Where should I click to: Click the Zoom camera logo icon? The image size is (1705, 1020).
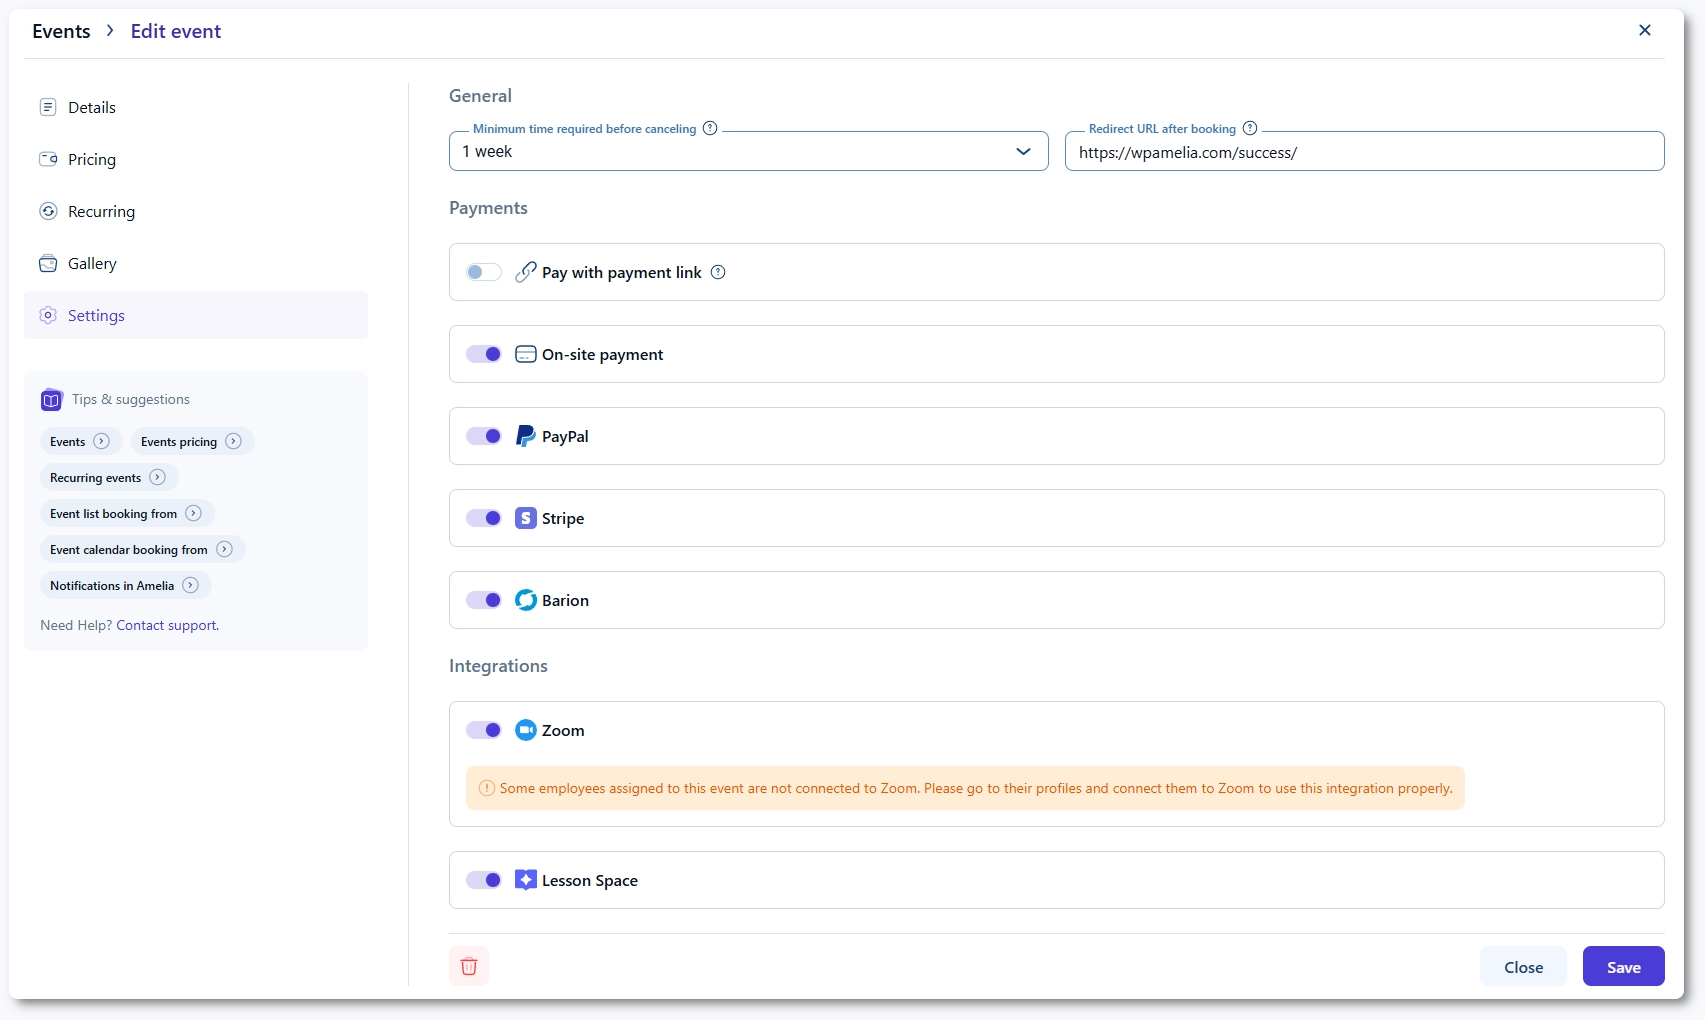(x=525, y=730)
